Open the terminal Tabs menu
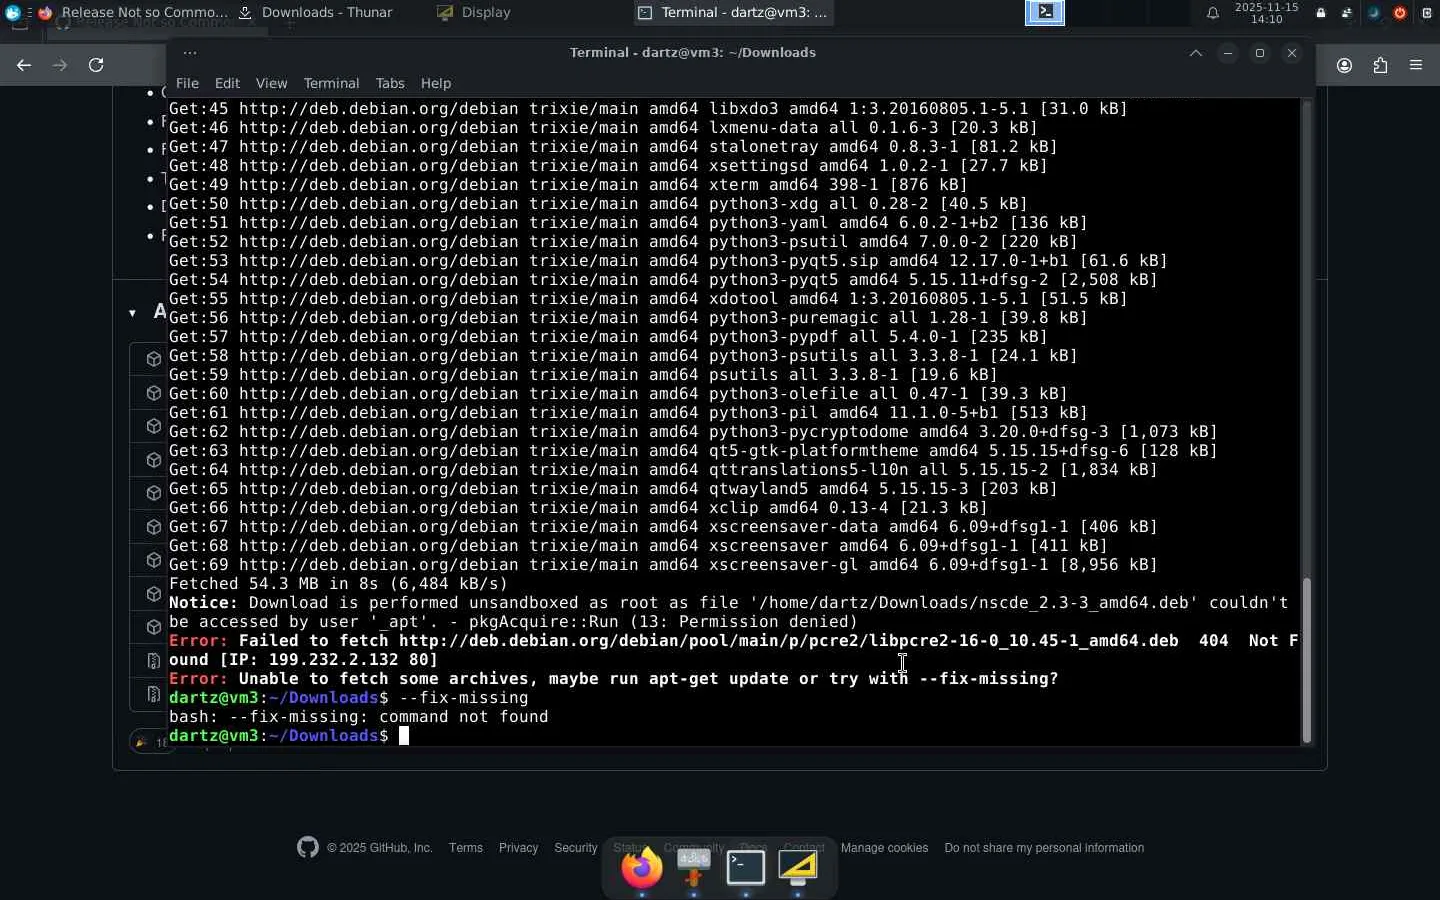The image size is (1440, 900). 390,83
